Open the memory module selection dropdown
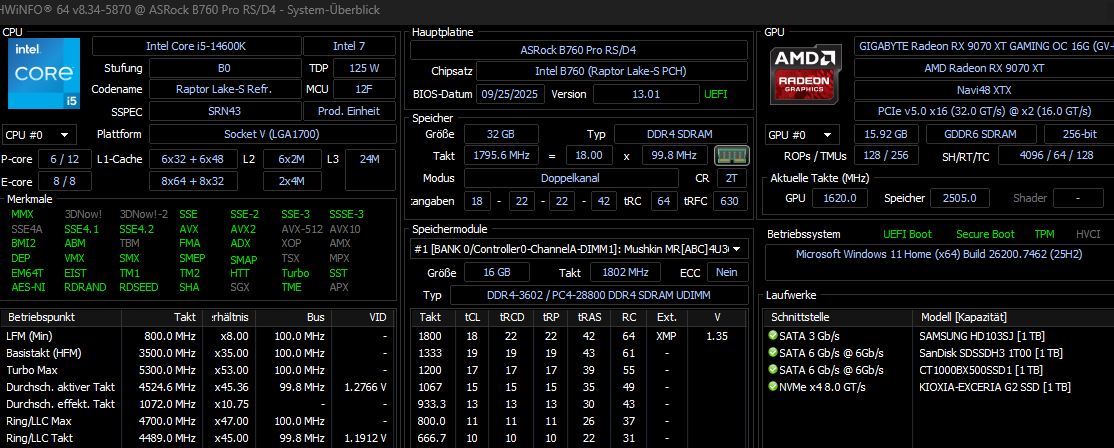Screen dimensions: 1114x448 pyautogui.click(x=579, y=248)
